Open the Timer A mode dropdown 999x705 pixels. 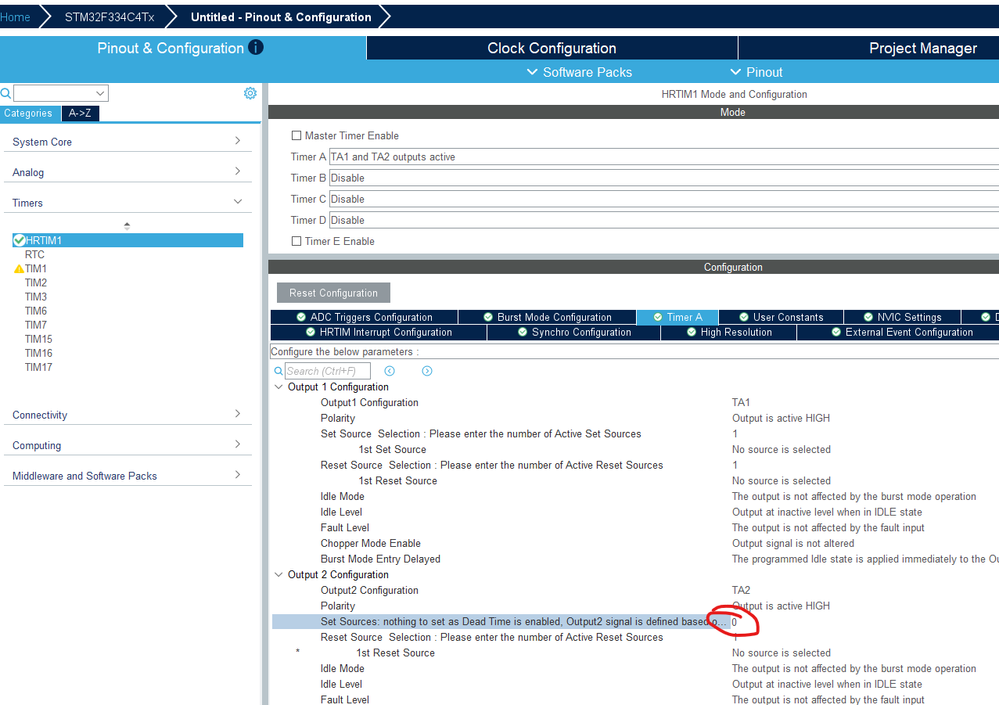point(663,157)
